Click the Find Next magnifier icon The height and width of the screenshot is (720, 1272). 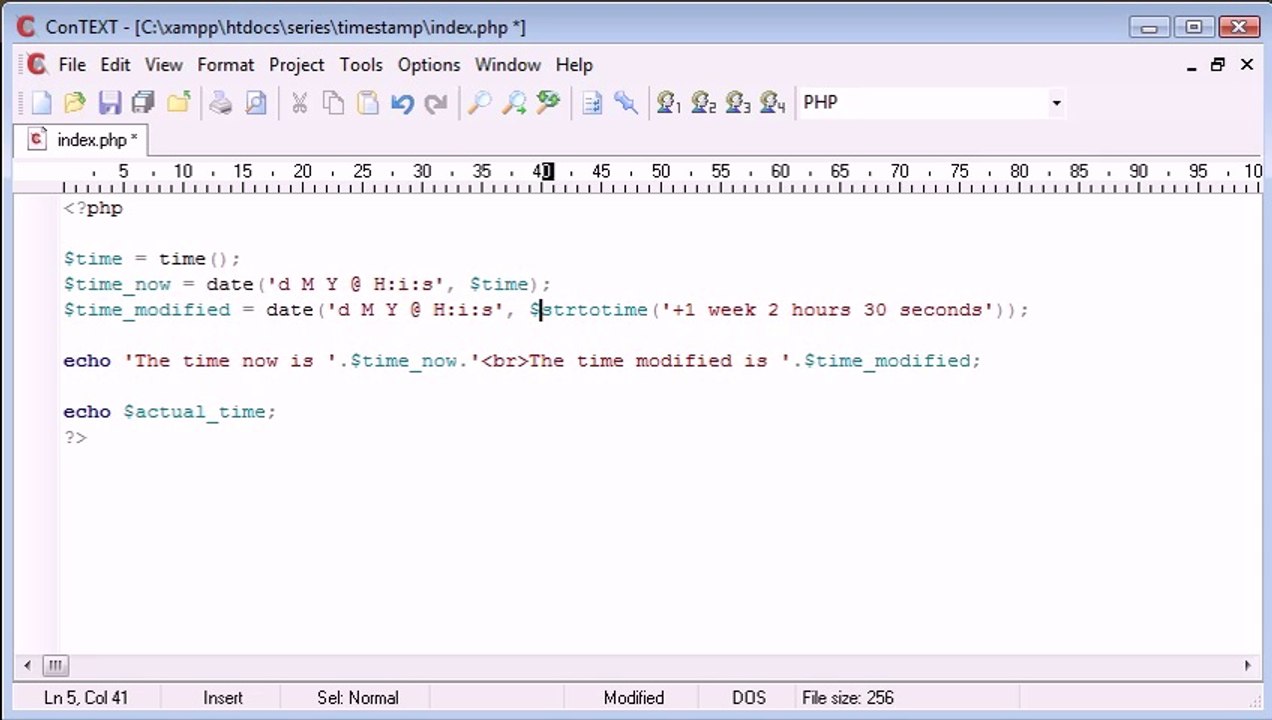point(514,102)
